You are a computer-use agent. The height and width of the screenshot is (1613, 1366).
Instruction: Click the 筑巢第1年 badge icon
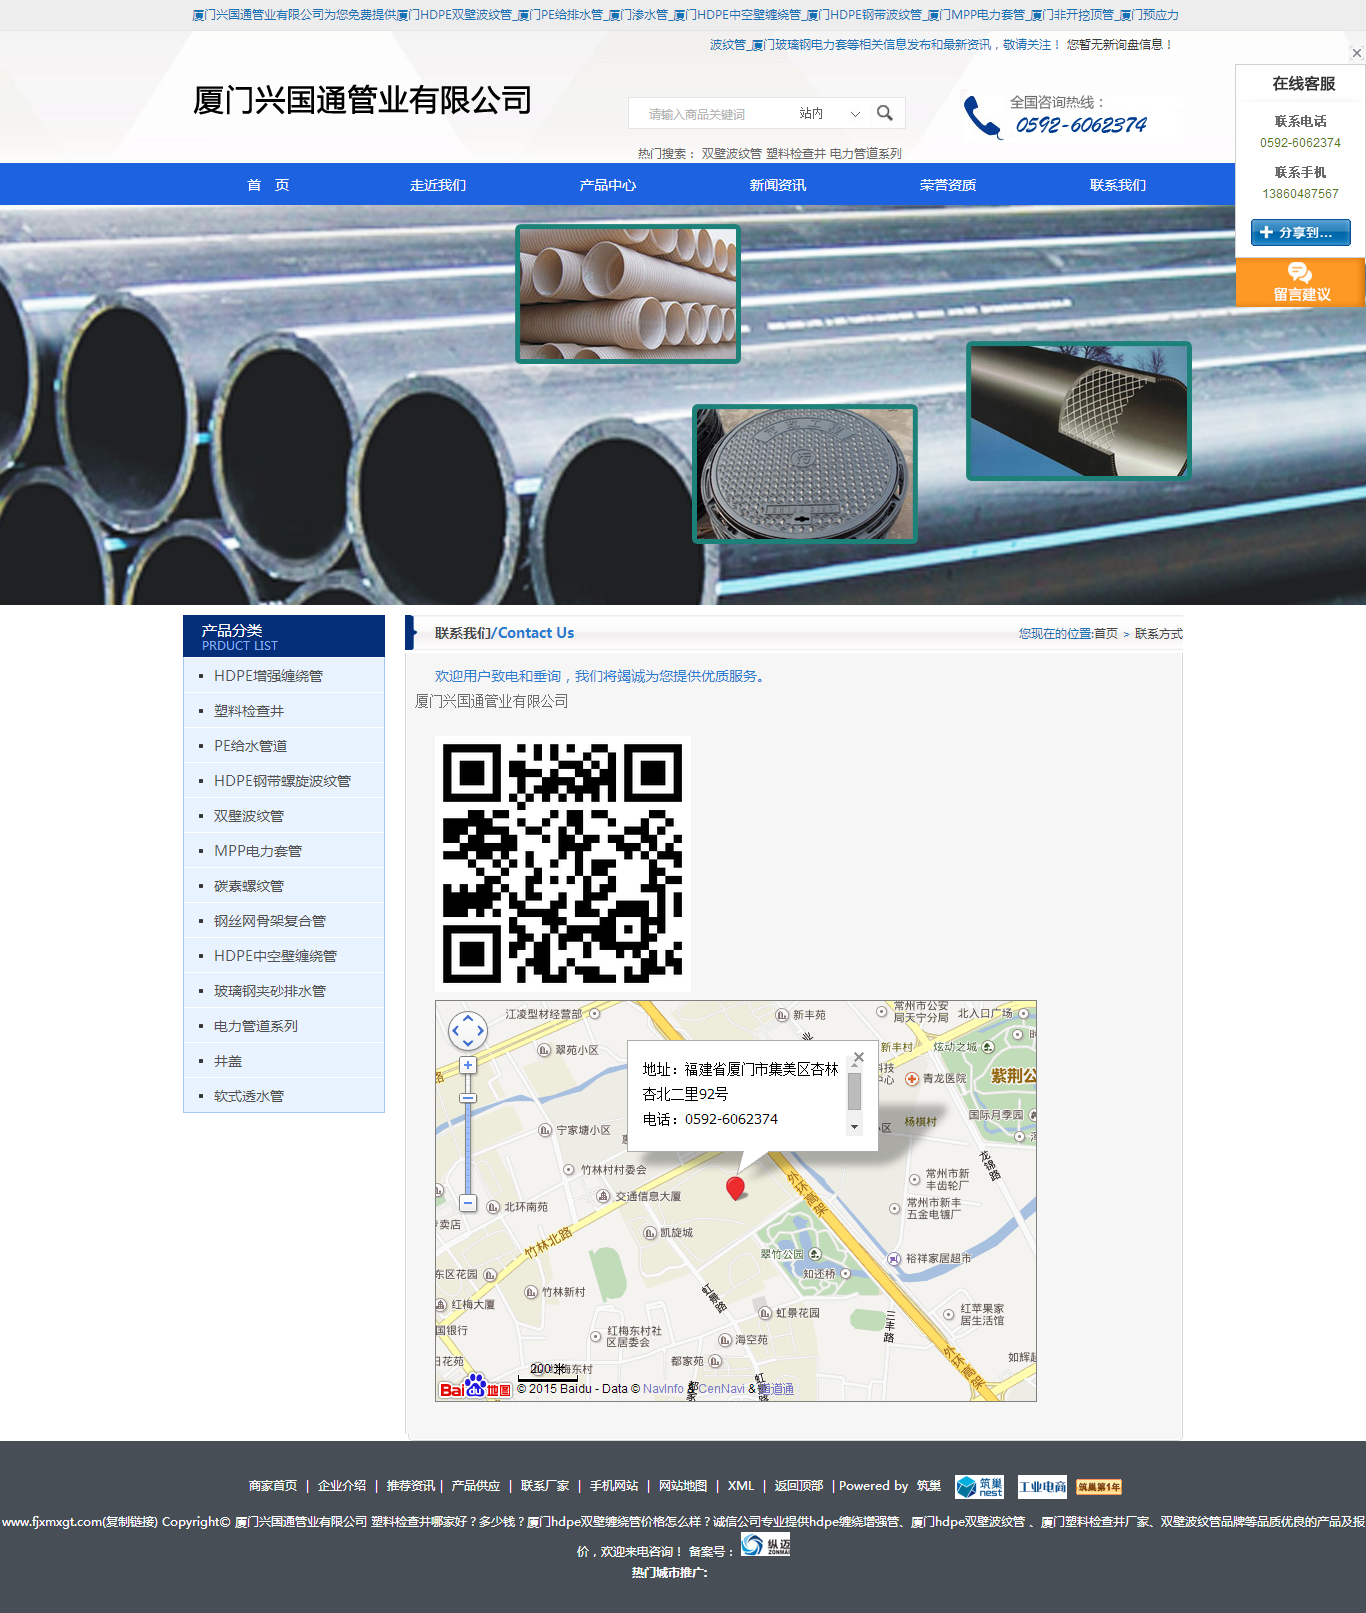(1099, 1487)
